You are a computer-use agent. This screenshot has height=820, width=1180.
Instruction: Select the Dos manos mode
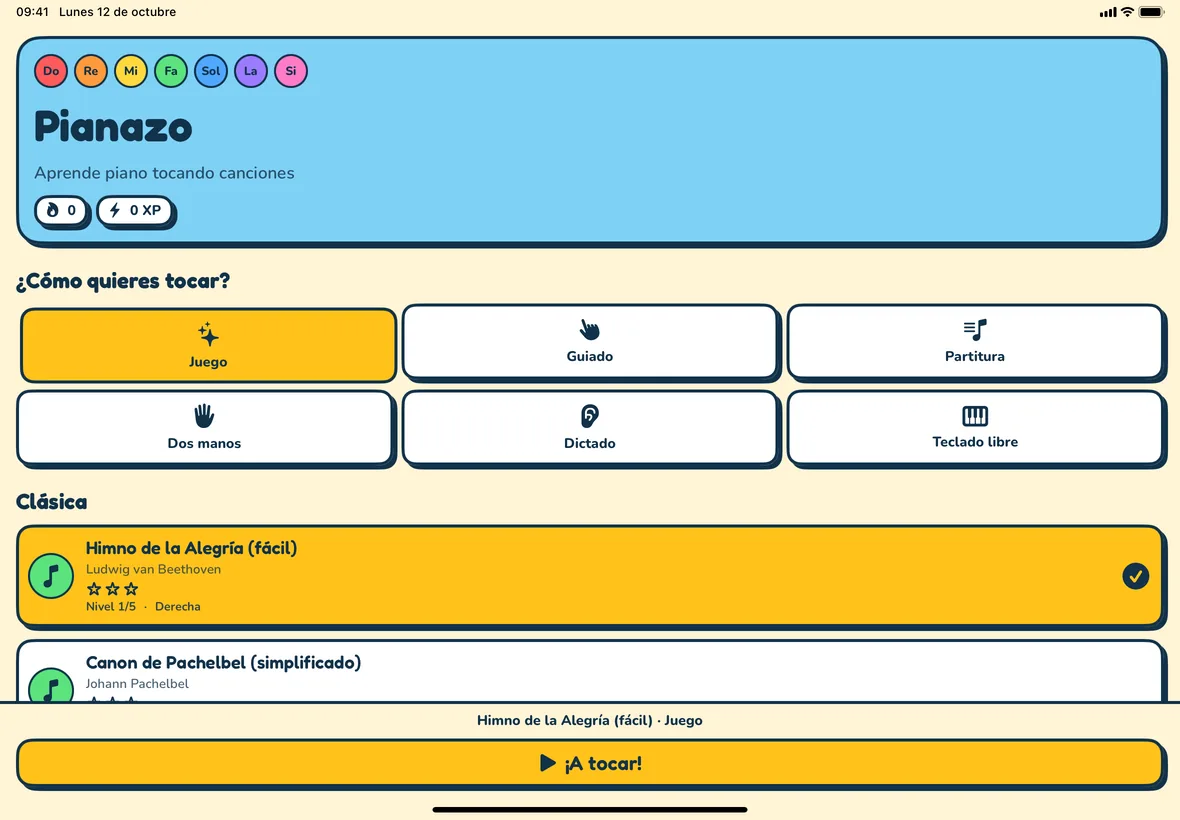(x=205, y=428)
